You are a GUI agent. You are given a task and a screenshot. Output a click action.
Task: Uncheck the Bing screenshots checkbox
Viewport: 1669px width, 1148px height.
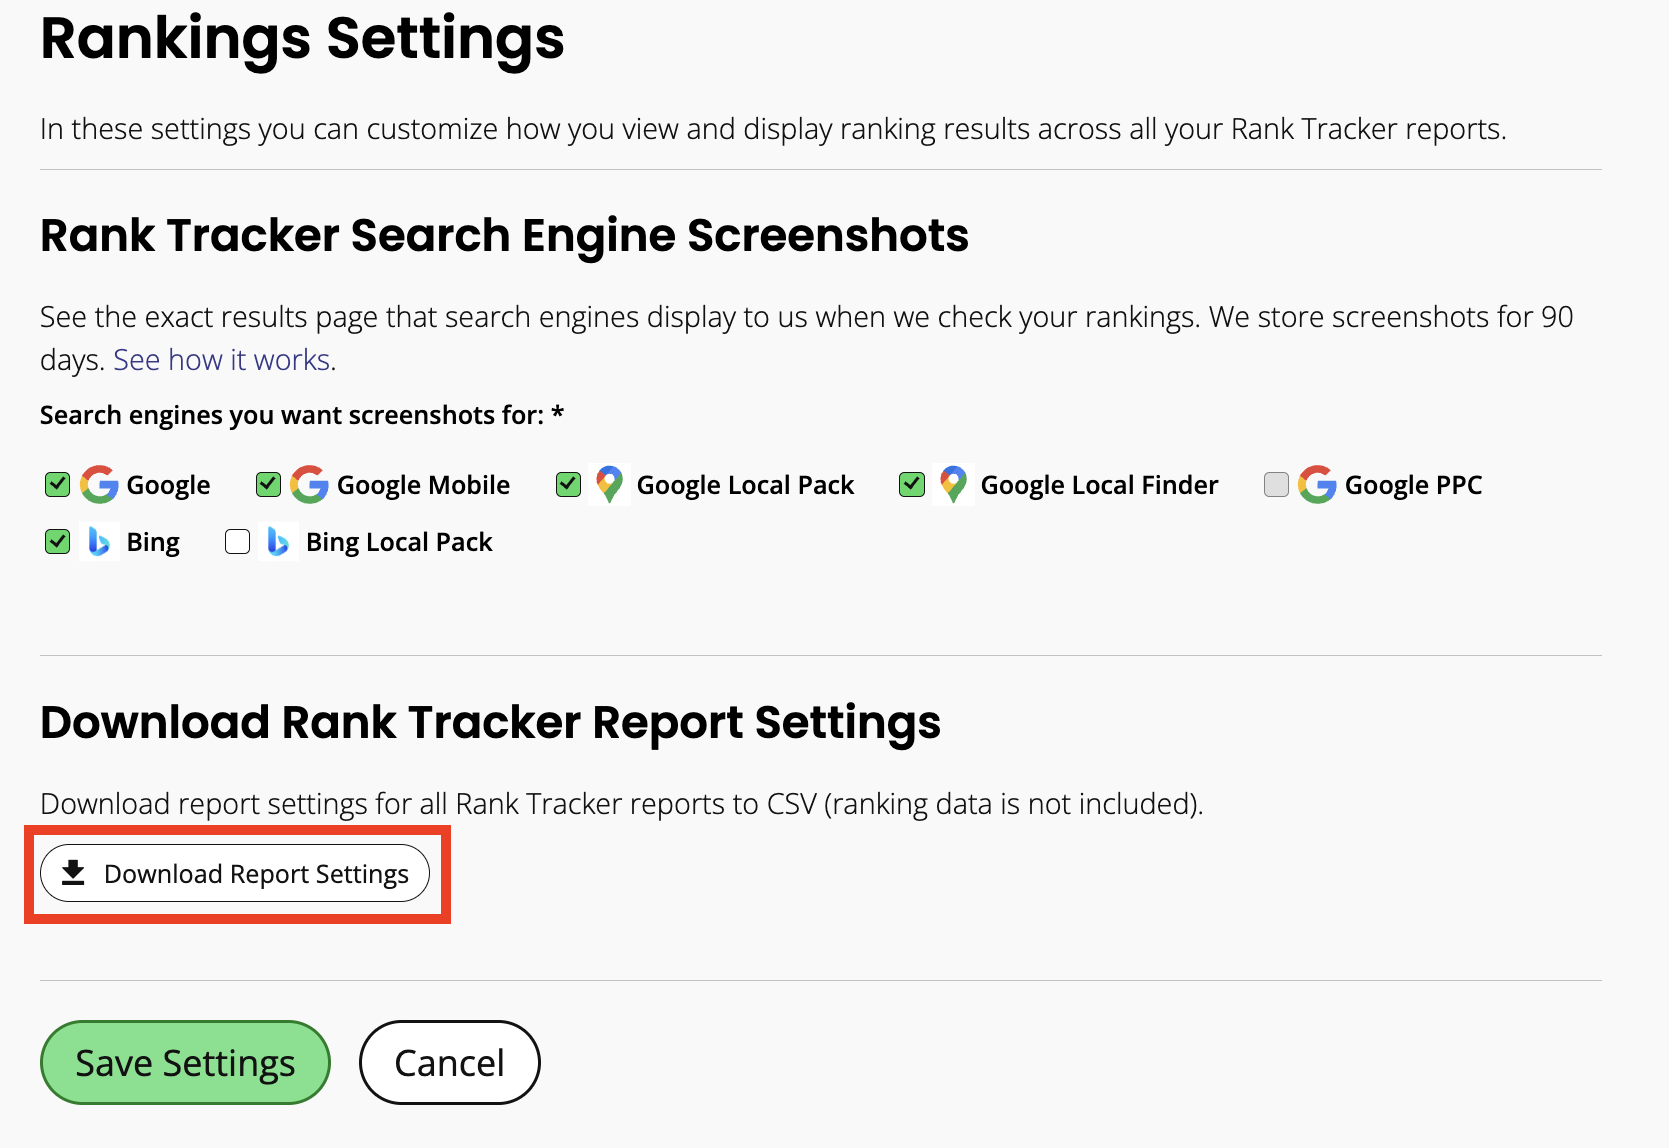(x=58, y=542)
